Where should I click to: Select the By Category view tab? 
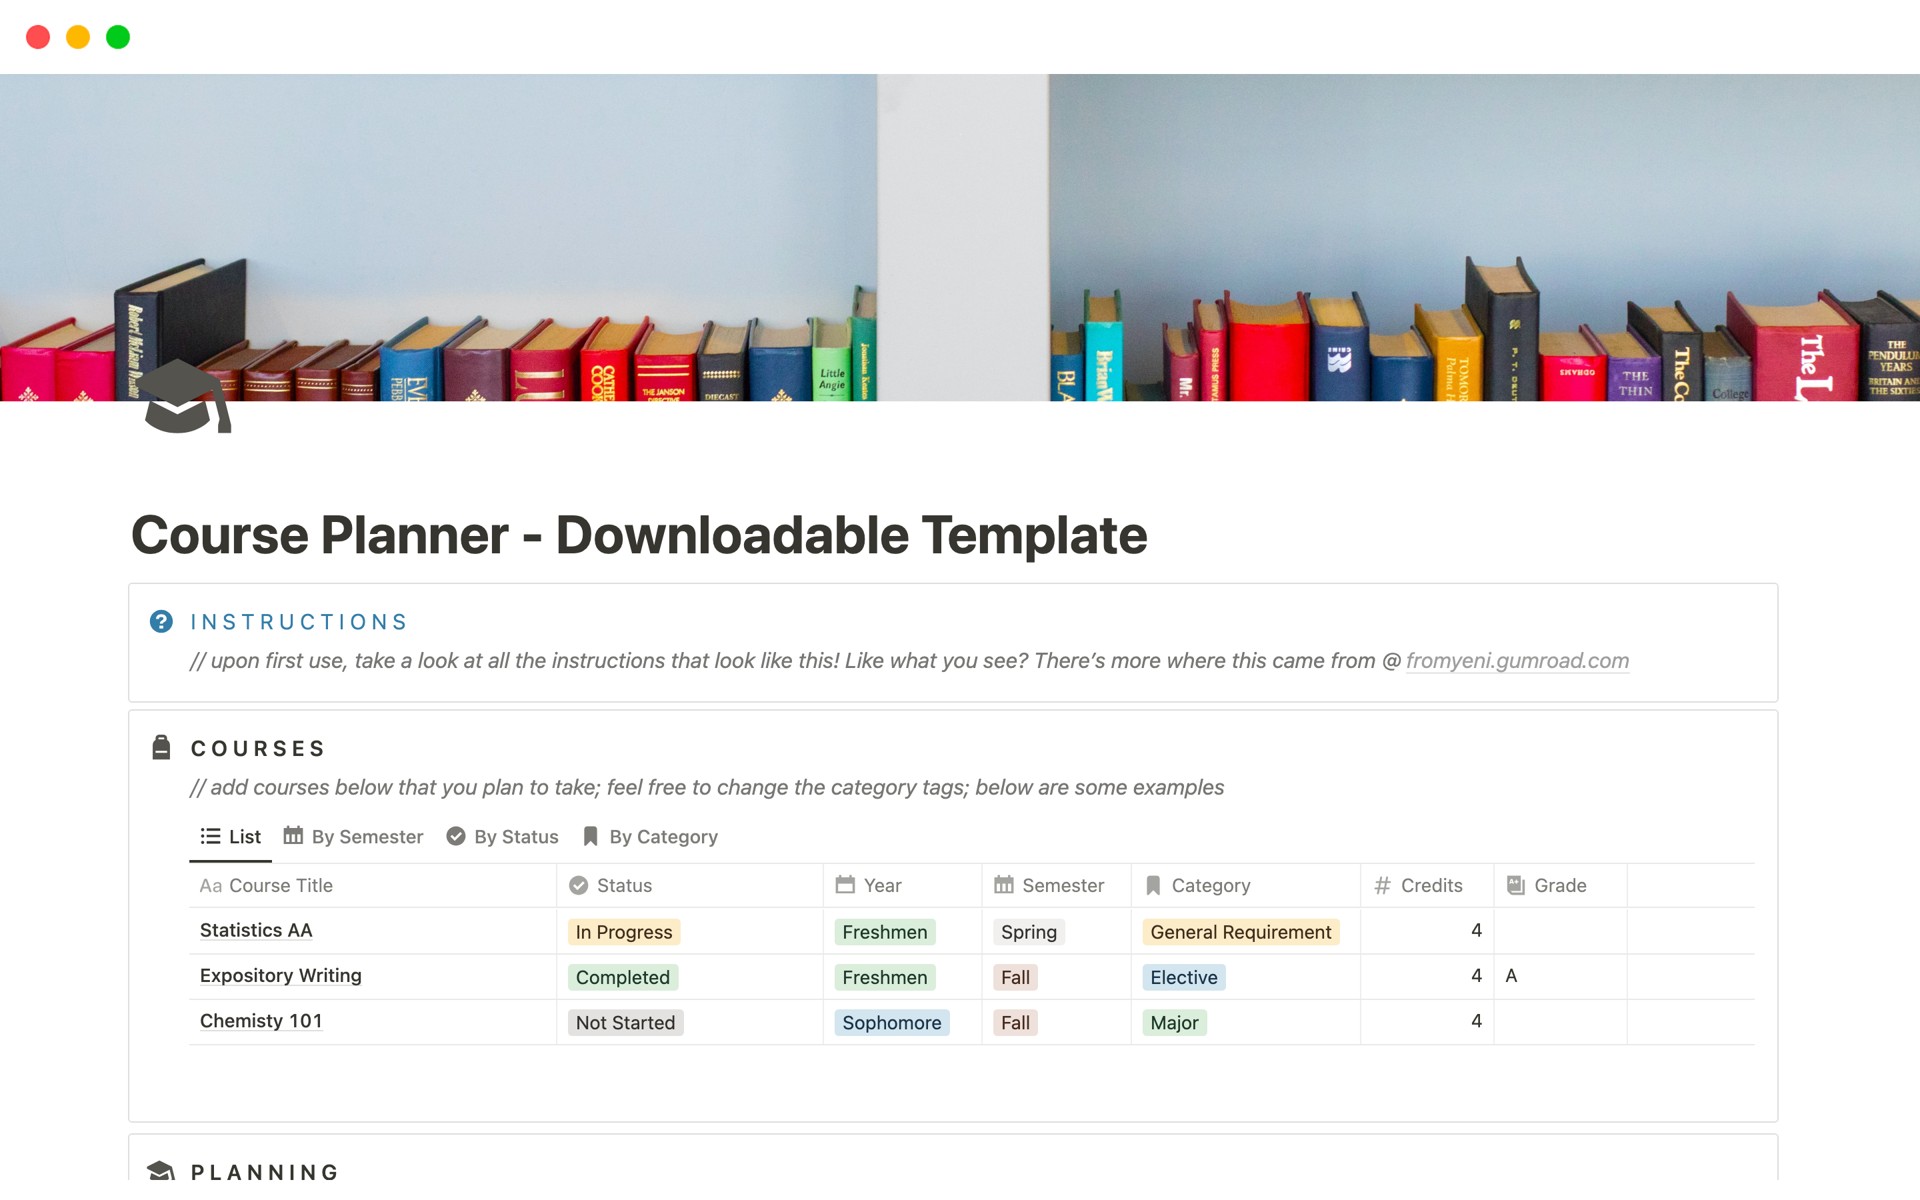pyautogui.click(x=650, y=836)
